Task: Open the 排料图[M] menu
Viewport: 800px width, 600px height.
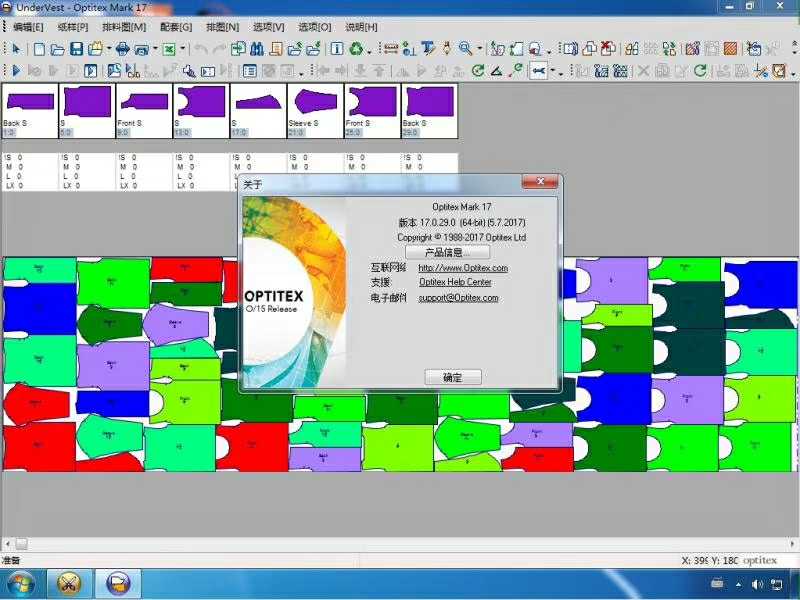Action: pyautogui.click(x=124, y=27)
